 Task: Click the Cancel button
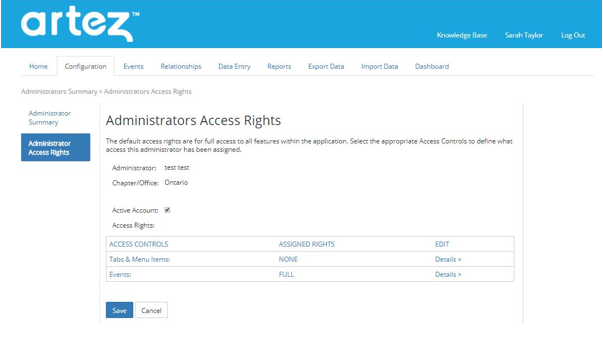[x=151, y=310]
